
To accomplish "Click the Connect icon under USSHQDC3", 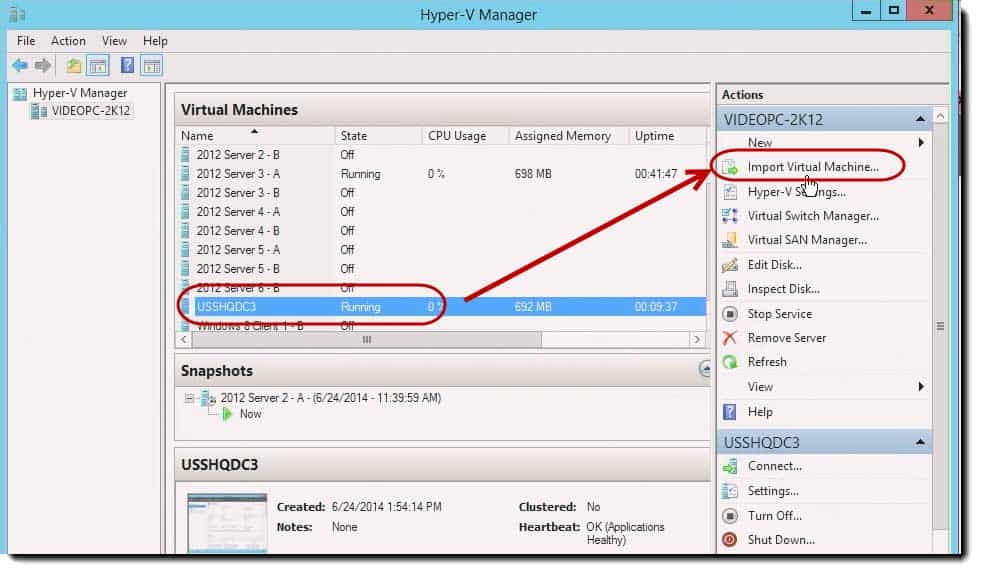I will tap(730, 466).
